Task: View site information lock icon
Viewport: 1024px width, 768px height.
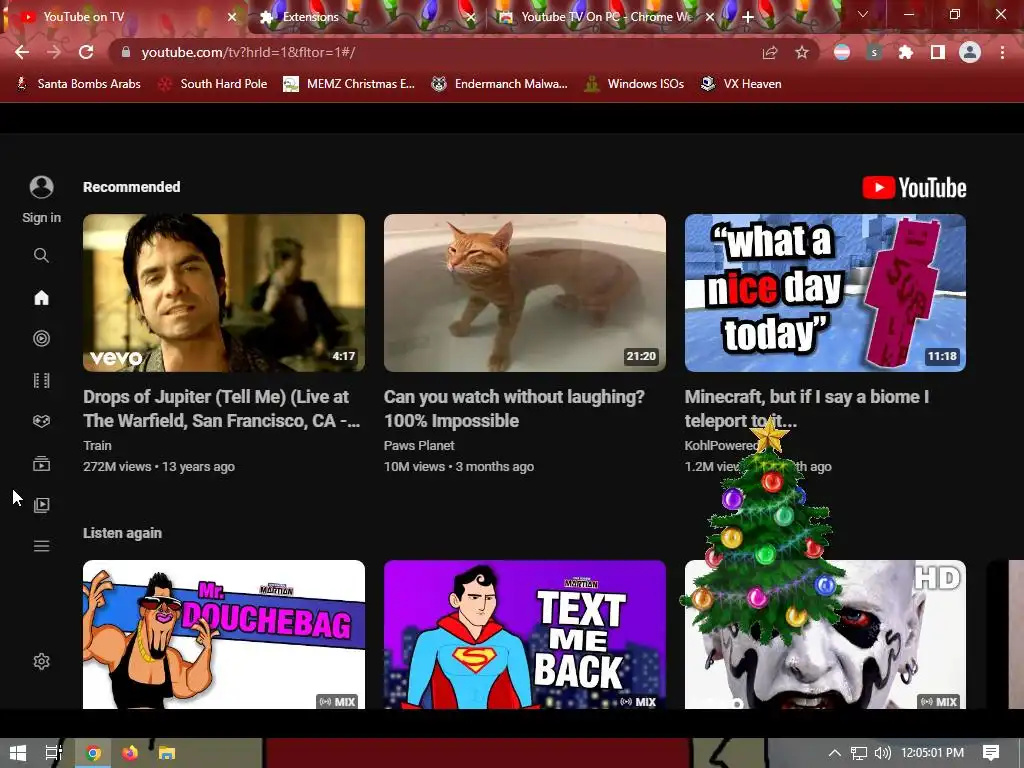Action: coord(126,52)
